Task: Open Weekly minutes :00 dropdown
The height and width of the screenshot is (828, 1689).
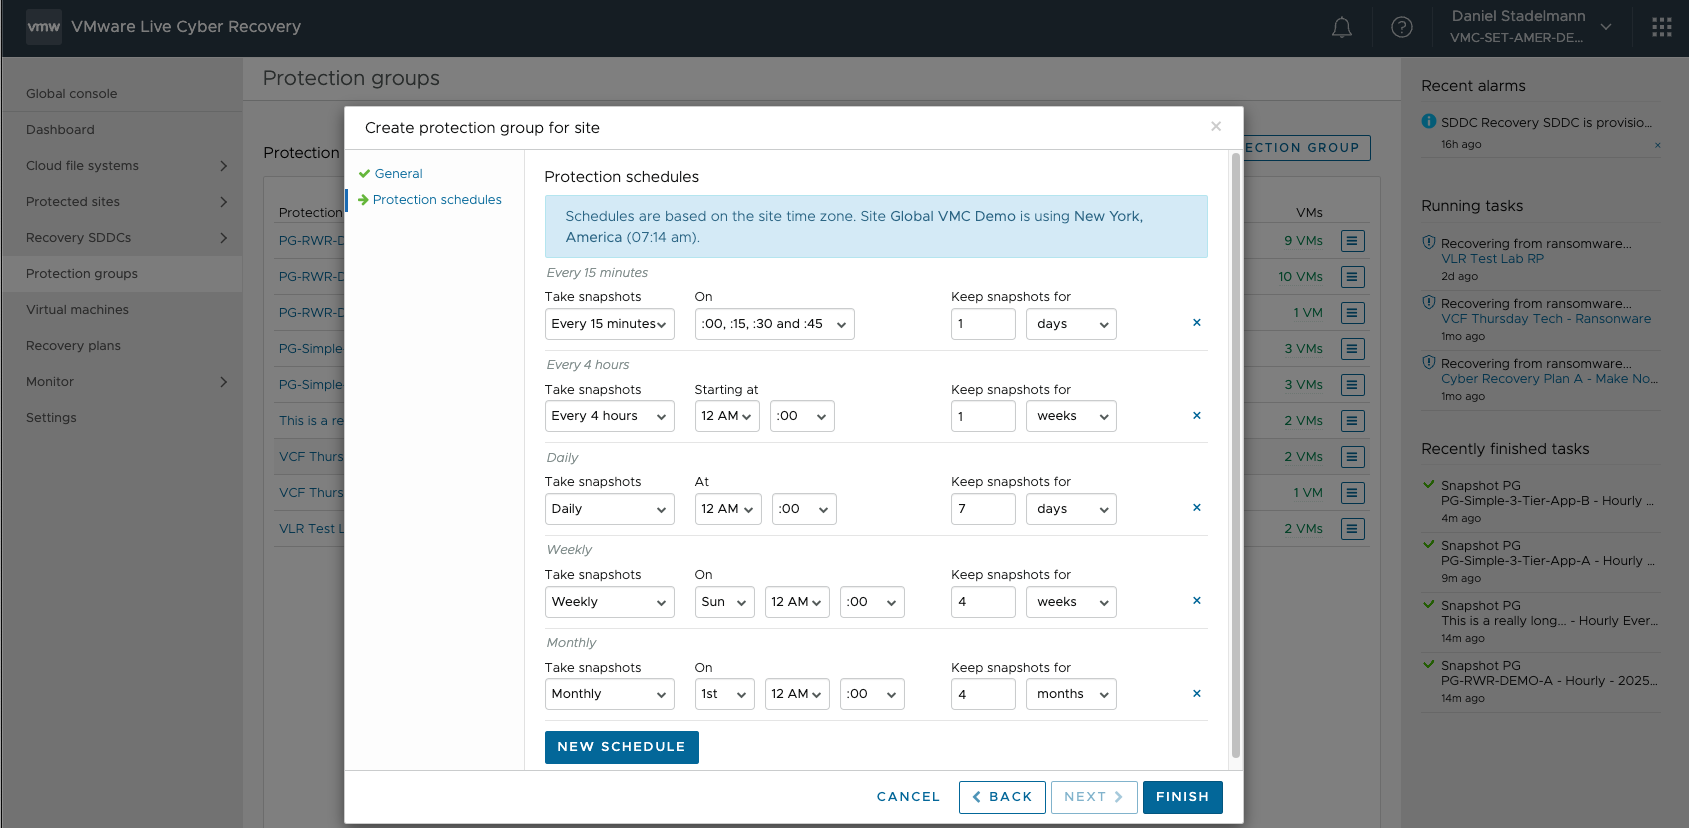Action: [x=872, y=602]
